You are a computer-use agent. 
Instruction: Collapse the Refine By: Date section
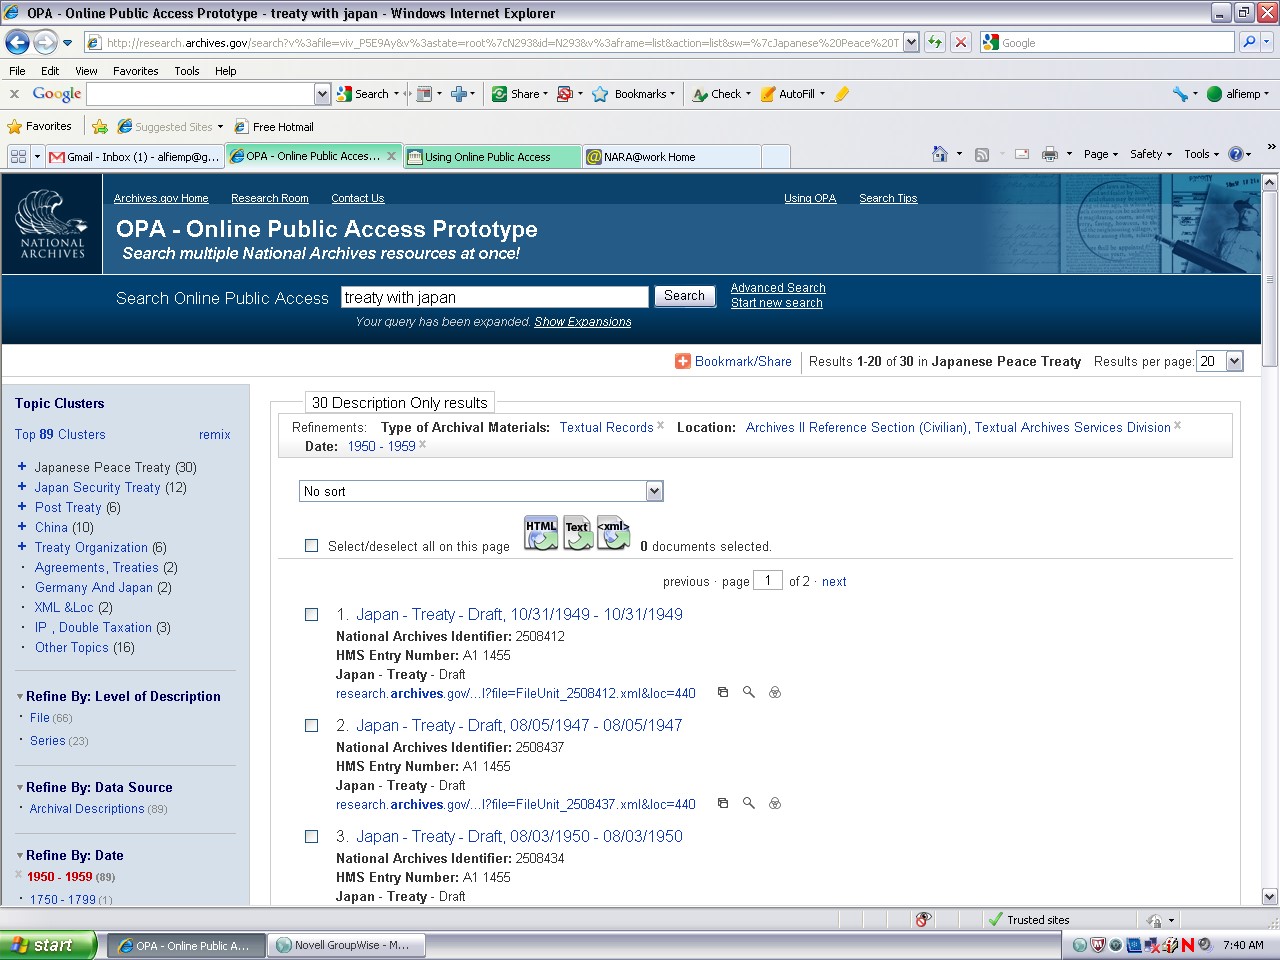(20, 856)
